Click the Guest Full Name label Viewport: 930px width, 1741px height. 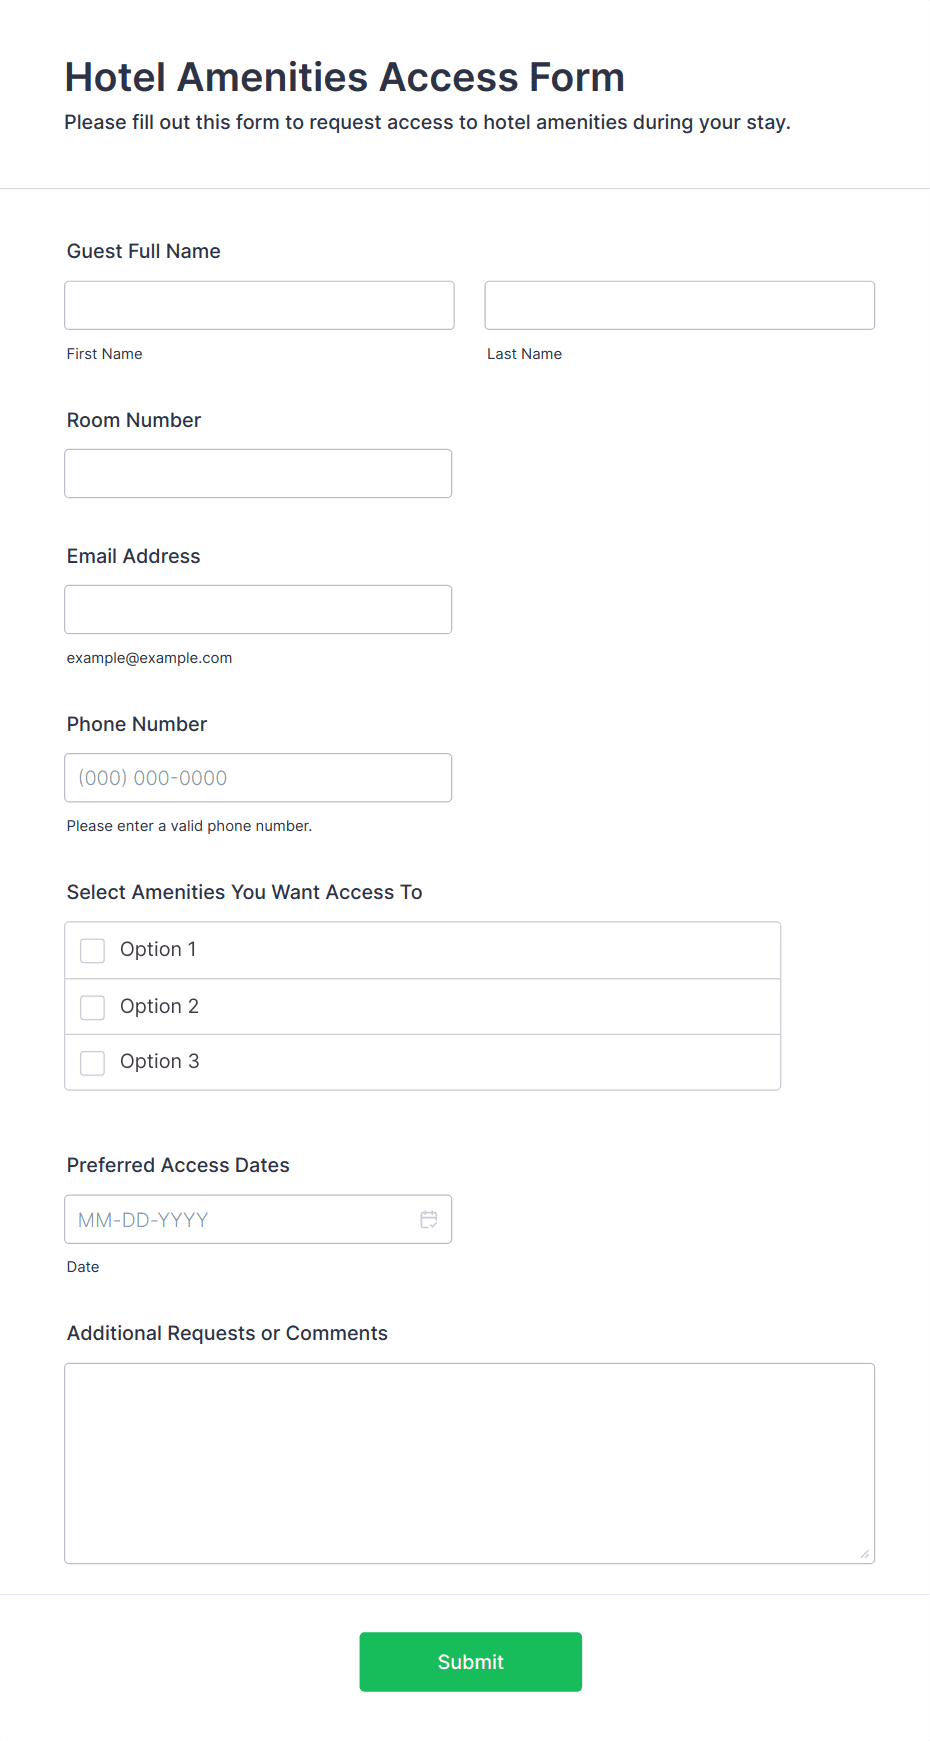pyautogui.click(x=144, y=251)
